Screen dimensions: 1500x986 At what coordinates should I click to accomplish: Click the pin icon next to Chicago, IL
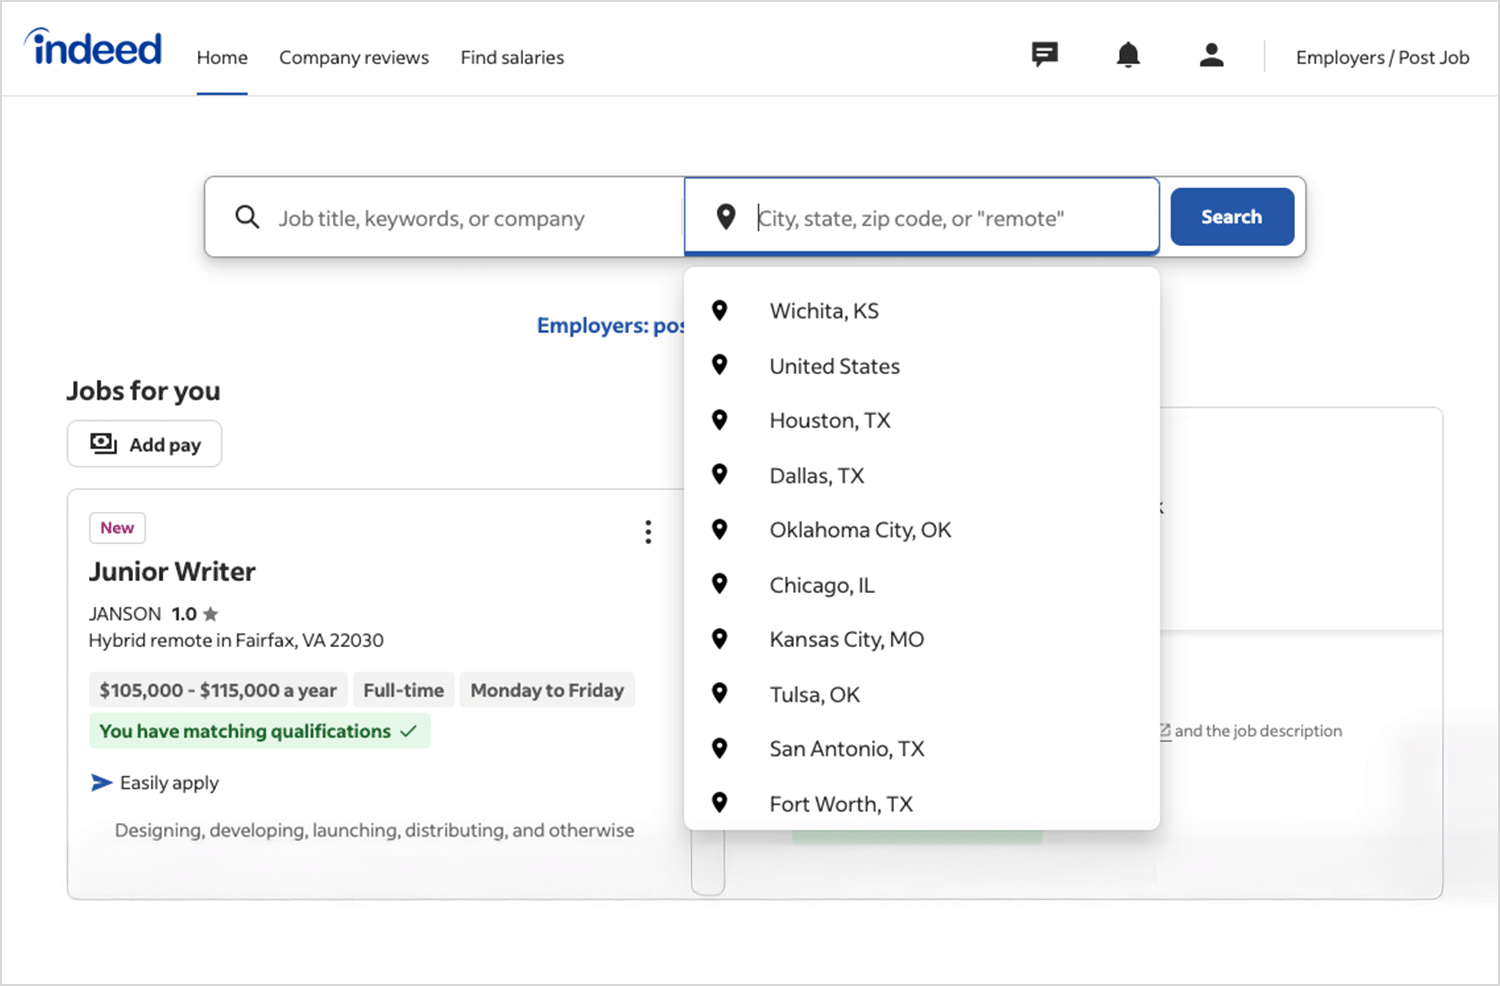click(719, 584)
